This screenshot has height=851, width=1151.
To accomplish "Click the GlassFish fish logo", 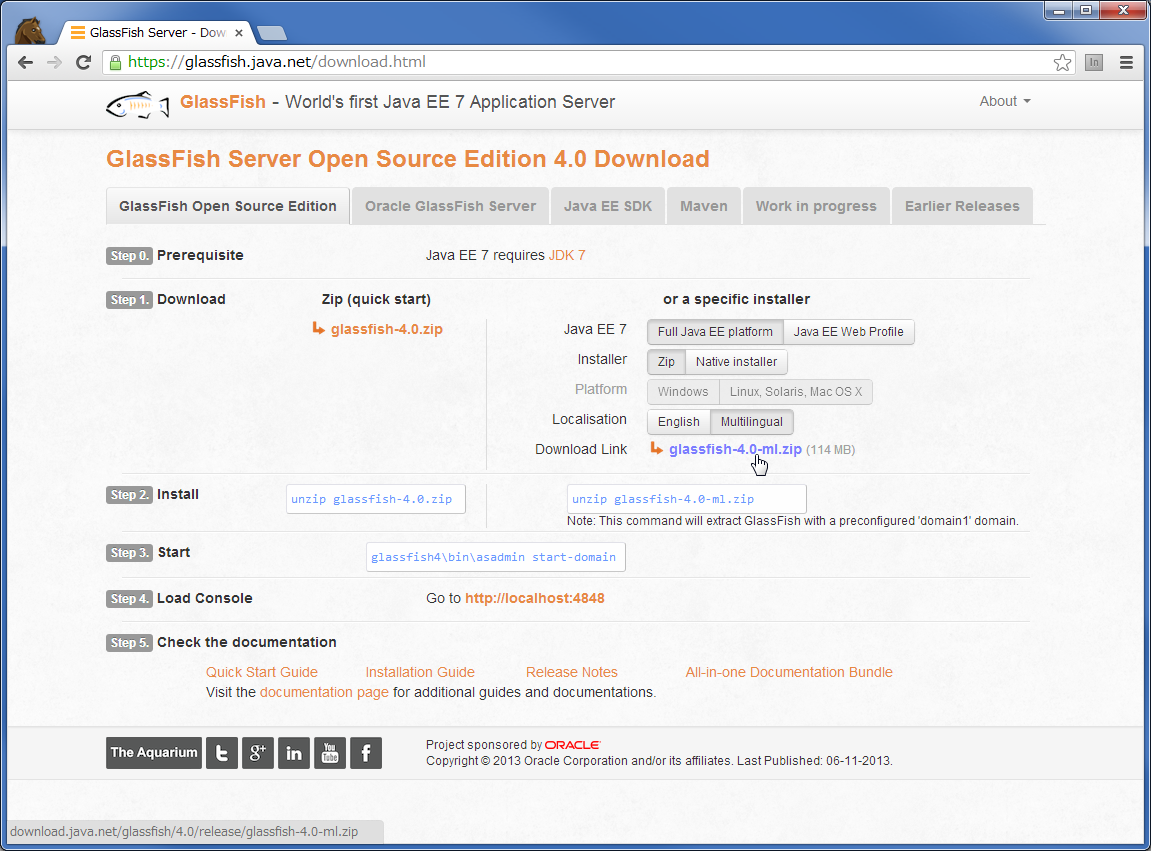I will pos(136,104).
